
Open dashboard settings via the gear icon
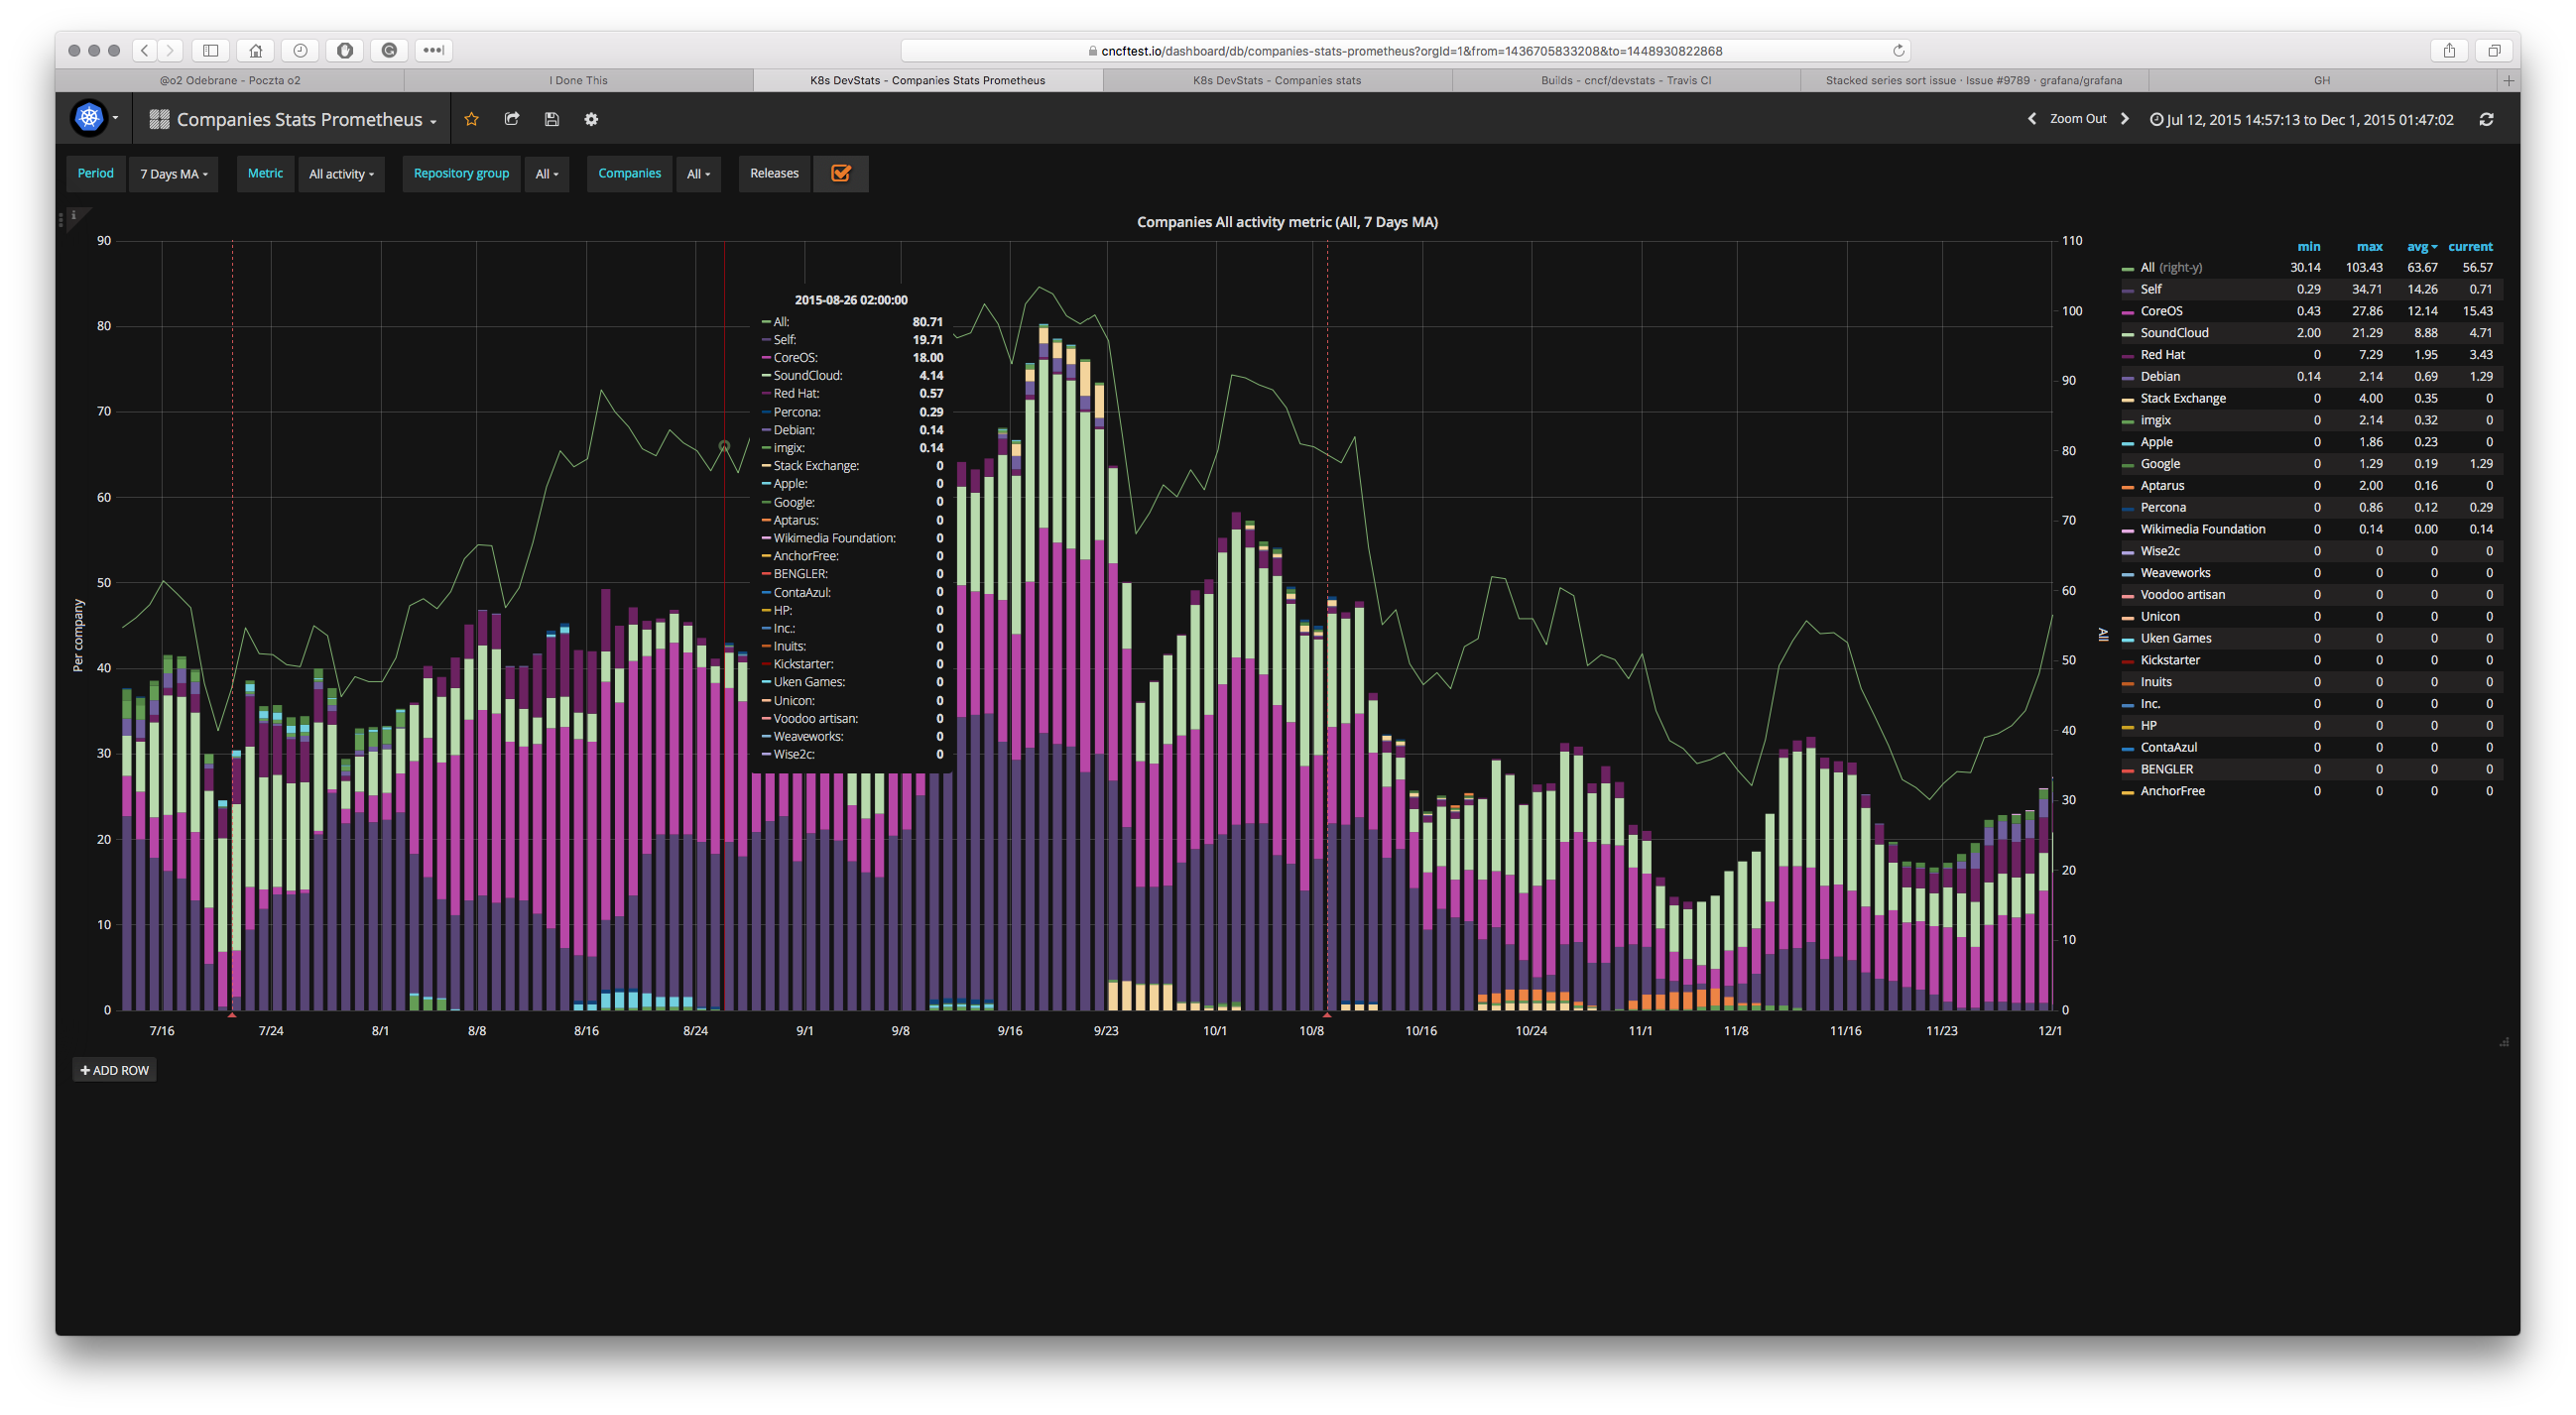(x=591, y=118)
